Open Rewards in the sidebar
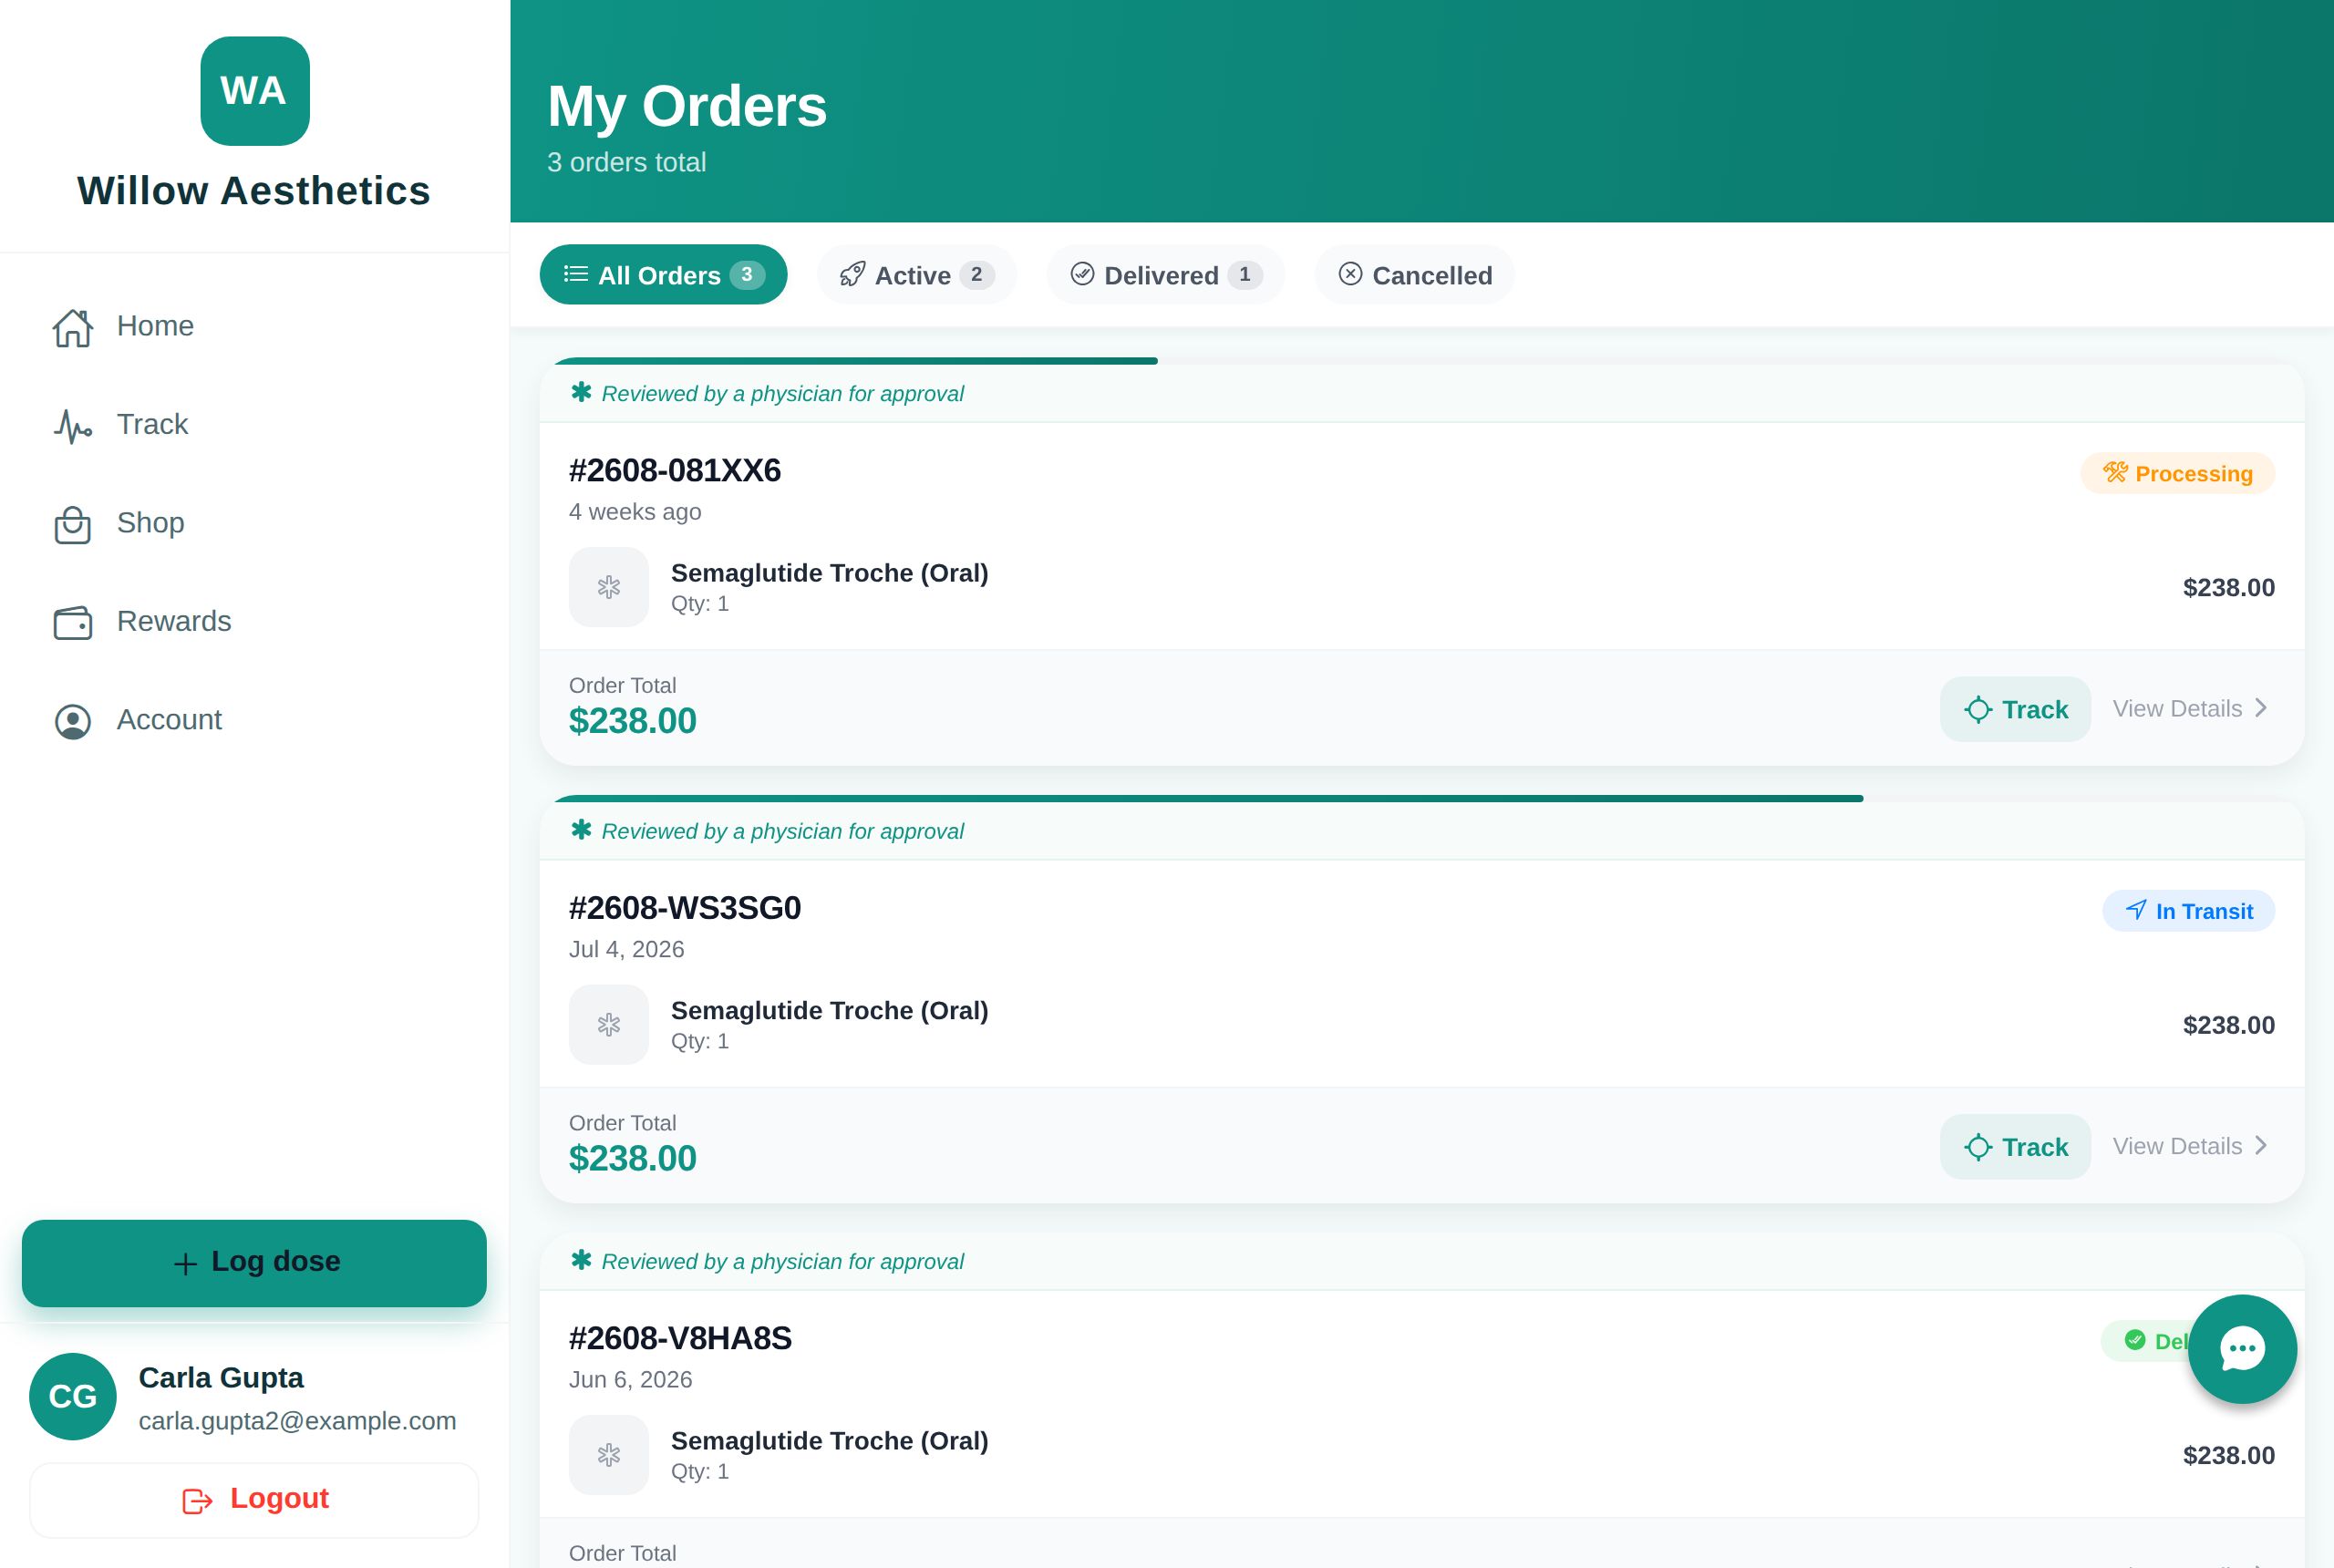Screen dimensions: 2334x1568 [x=255, y=622]
